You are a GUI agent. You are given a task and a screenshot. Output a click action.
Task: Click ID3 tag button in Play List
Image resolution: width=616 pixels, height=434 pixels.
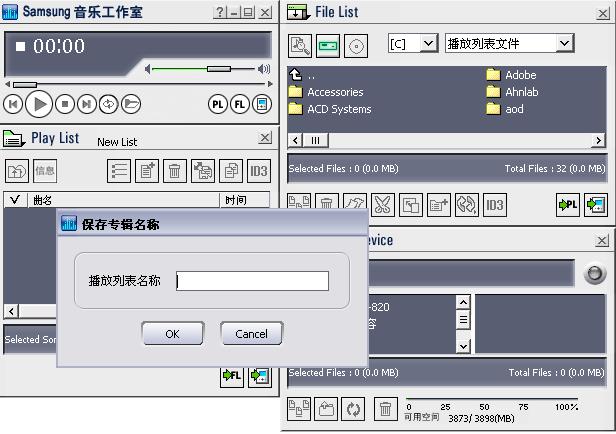point(259,171)
